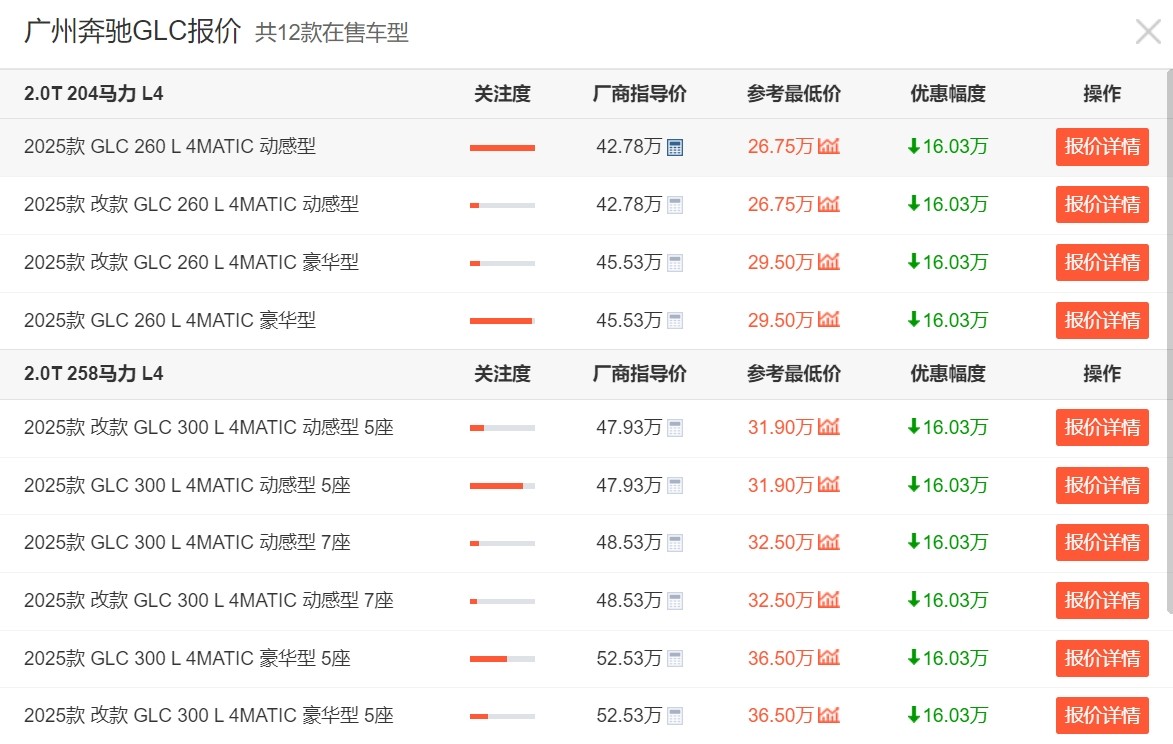Select model 2025款 GLC 300 L 动感型 7座 (non-改款)
Image resolution: width=1173 pixels, height=744 pixels.
(x=187, y=542)
